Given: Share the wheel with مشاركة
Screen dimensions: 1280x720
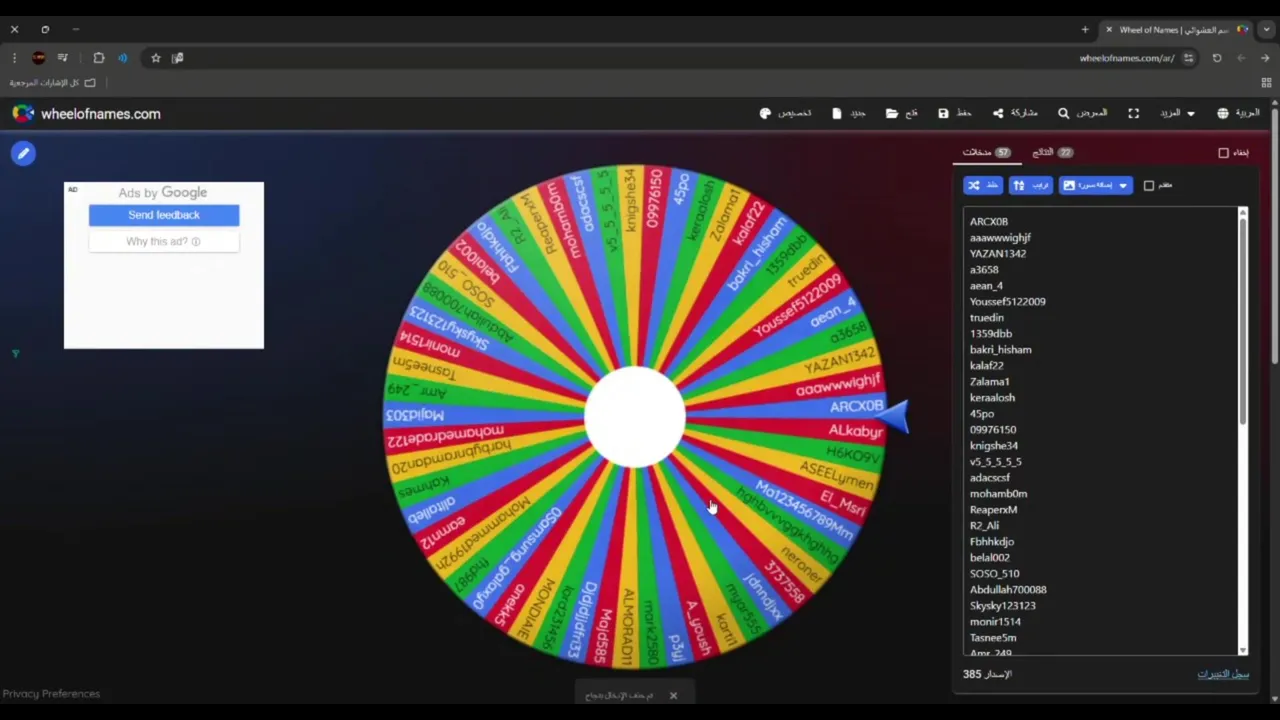Looking at the screenshot, I should [x=1015, y=114].
